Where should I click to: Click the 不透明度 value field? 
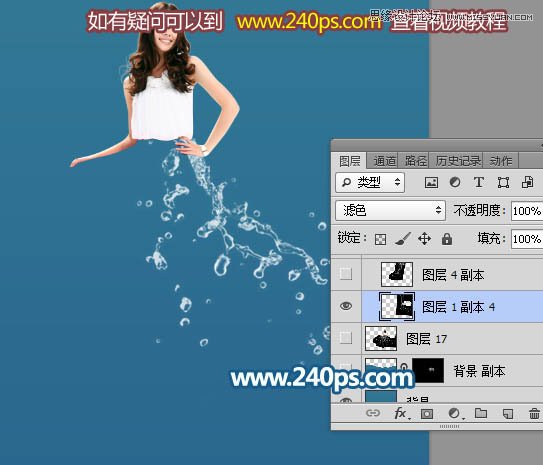527,211
